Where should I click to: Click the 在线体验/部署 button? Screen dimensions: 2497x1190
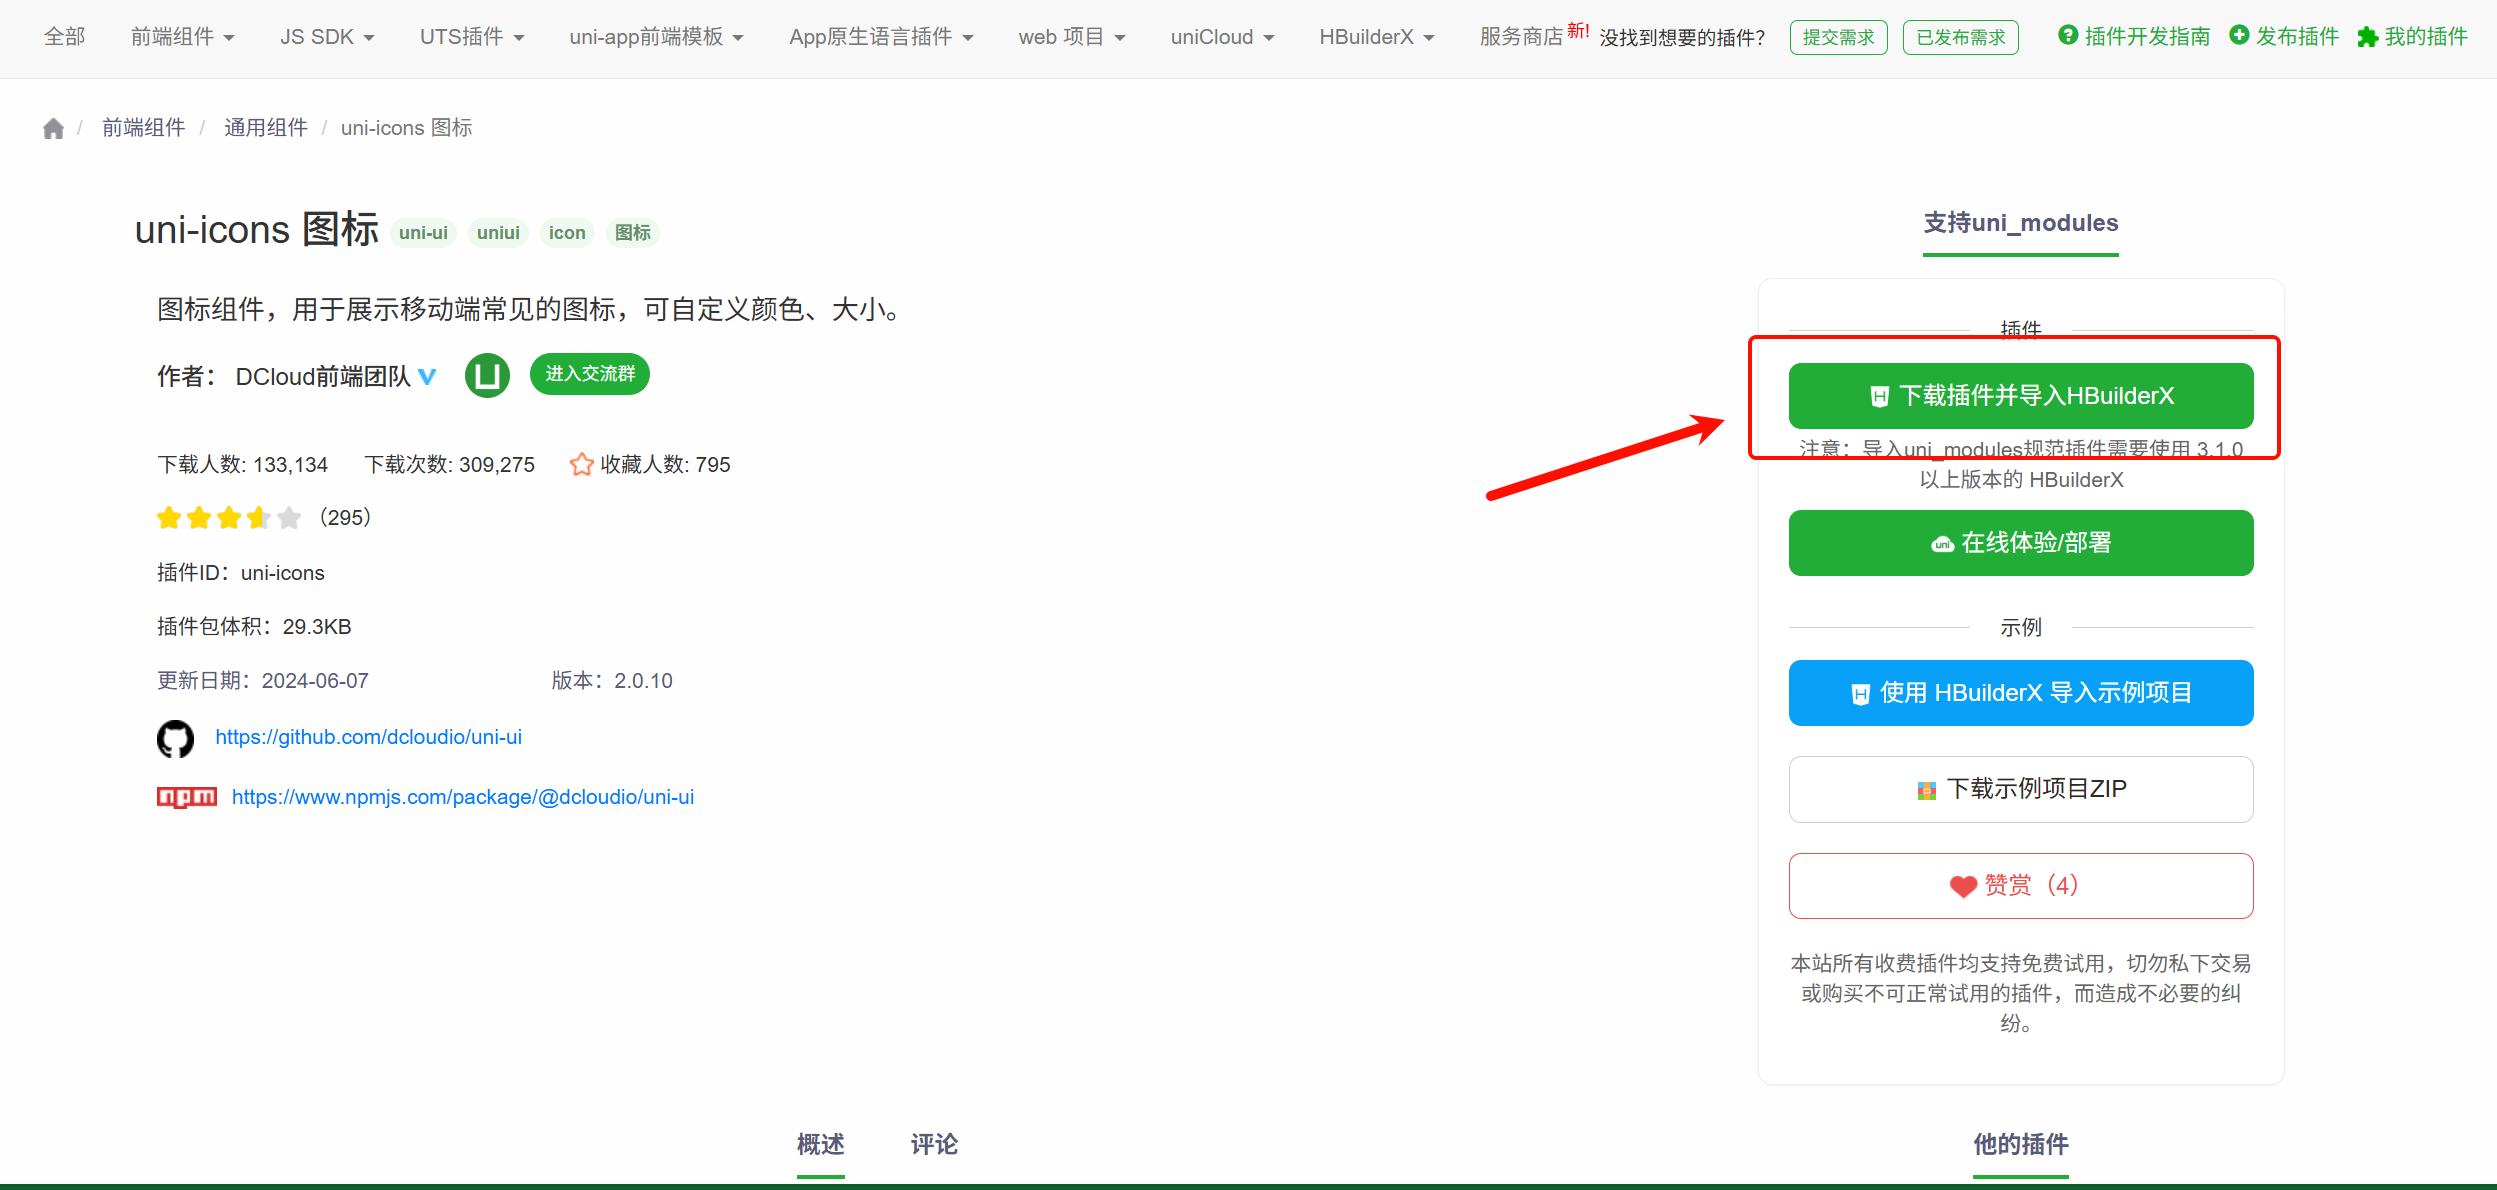[2021, 543]
